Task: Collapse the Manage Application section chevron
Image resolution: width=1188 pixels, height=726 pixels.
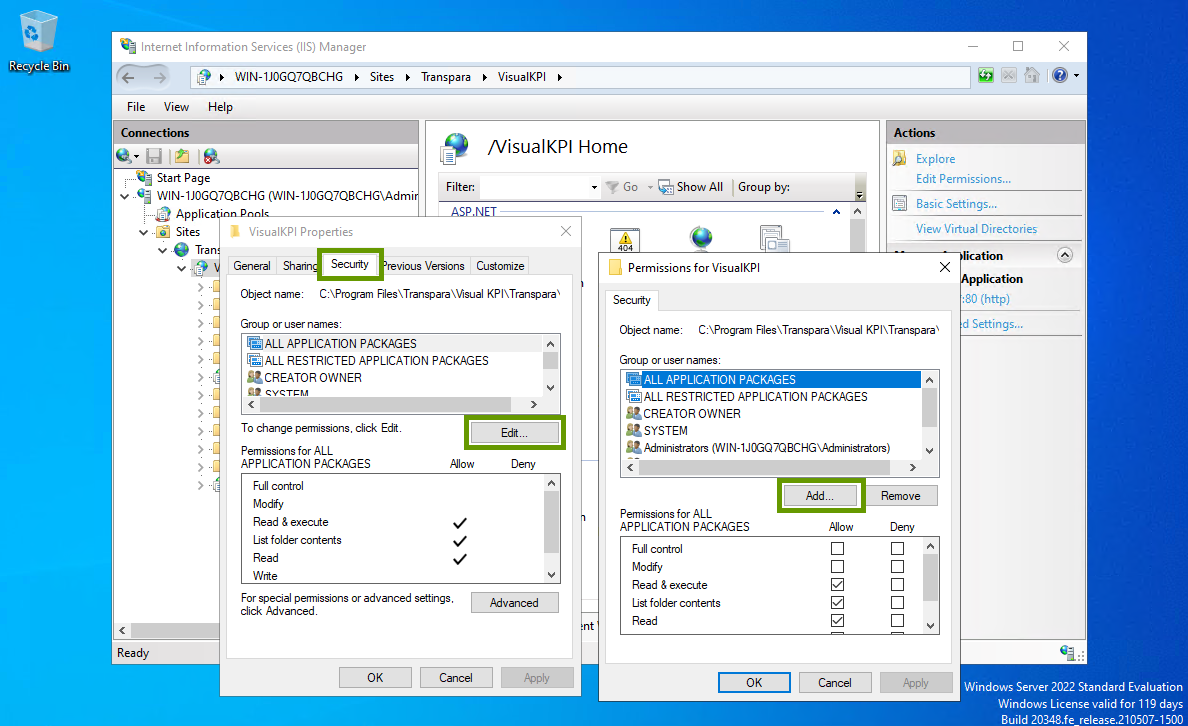Action: (x=1064, y=255)
